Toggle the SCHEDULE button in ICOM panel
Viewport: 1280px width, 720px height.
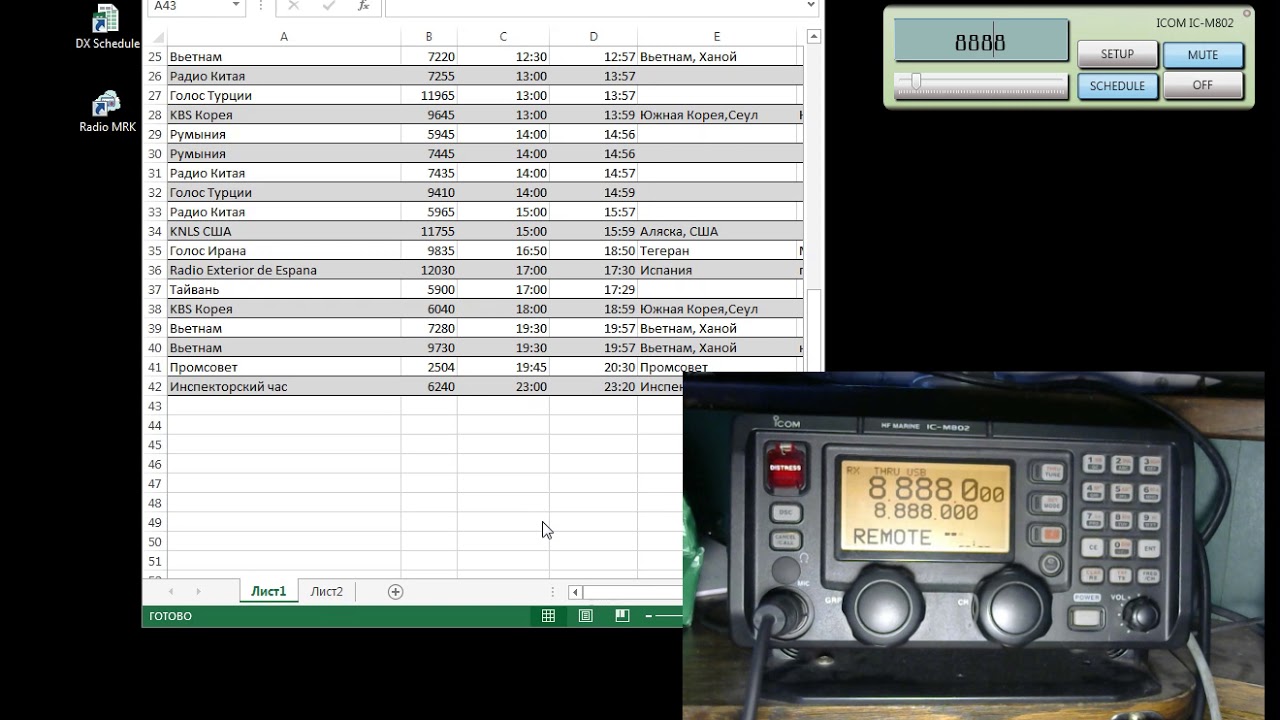pos(1117,86)
